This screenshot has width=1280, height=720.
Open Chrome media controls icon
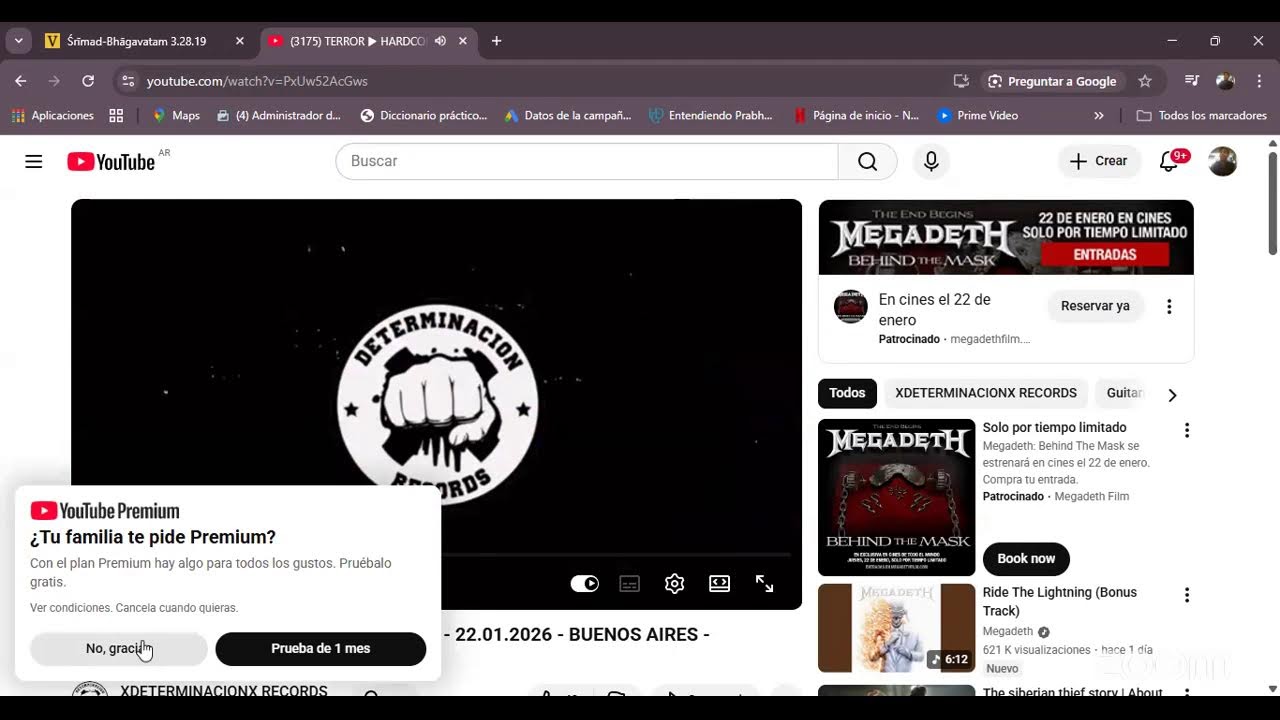pyautogui.click(x=1192, y=81)
